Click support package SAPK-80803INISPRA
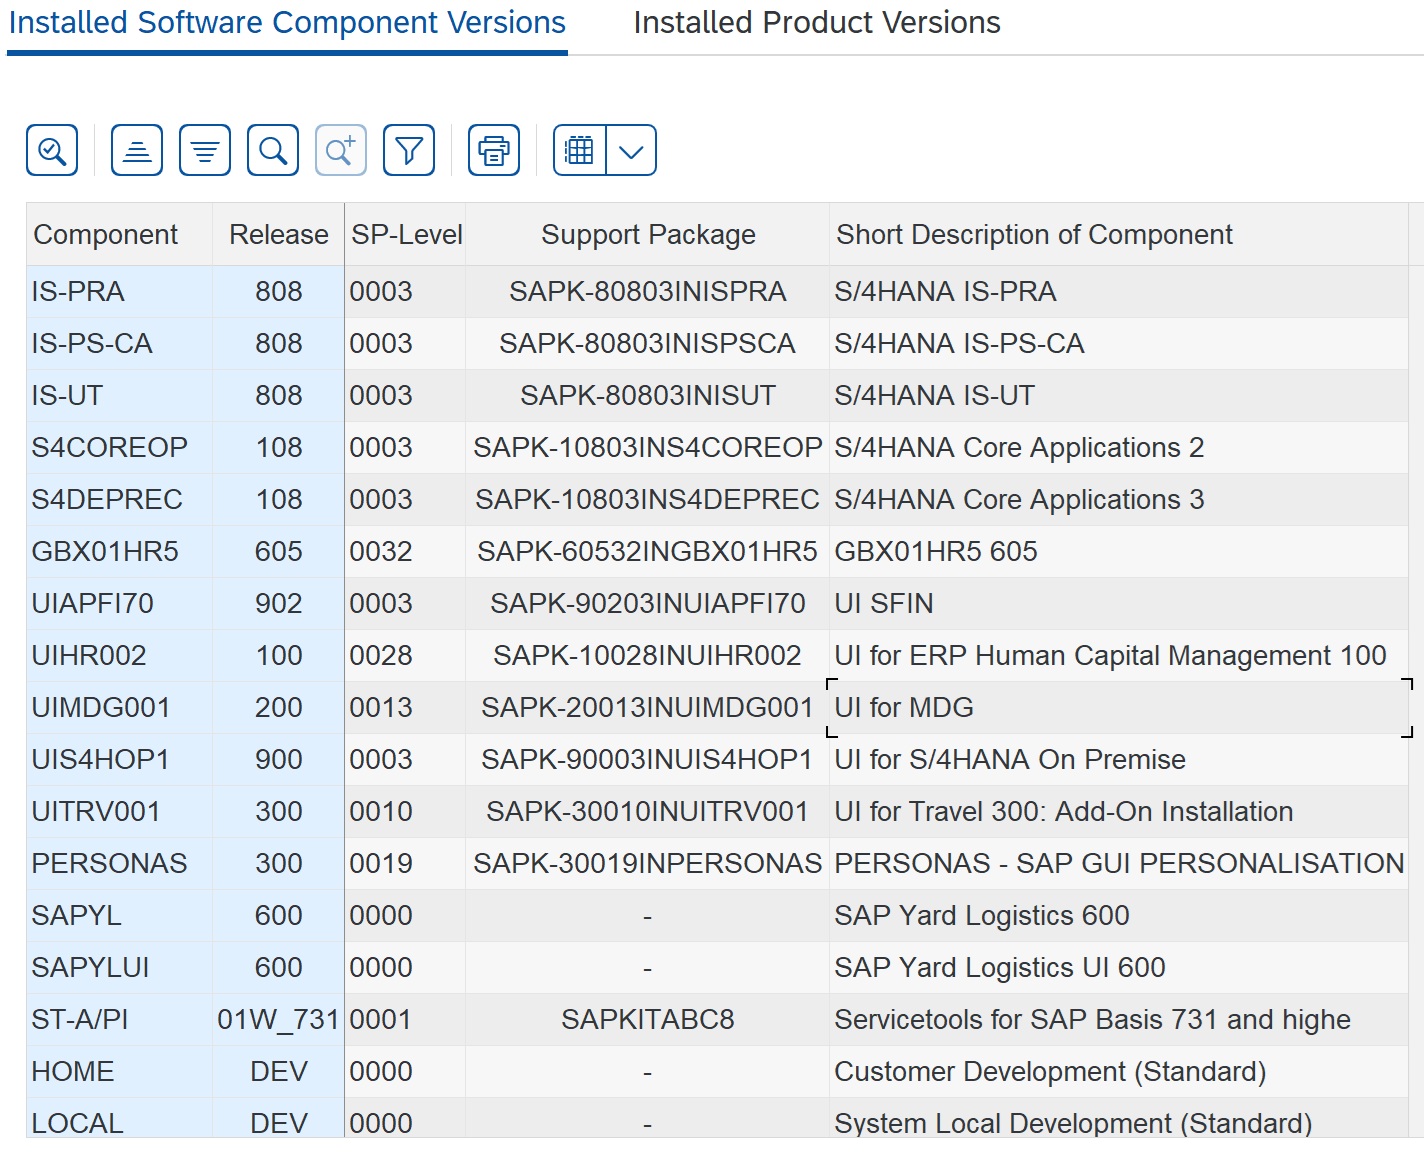This screenshot has height=1161, width=1424. pos(648,291)
